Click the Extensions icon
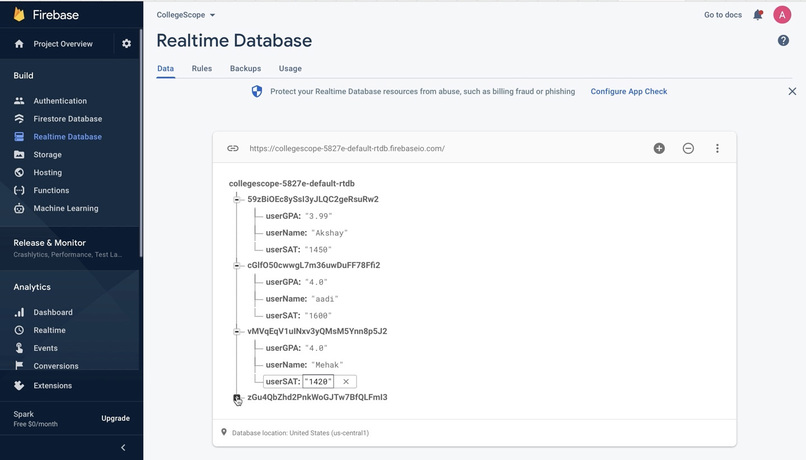 point(19,385)
